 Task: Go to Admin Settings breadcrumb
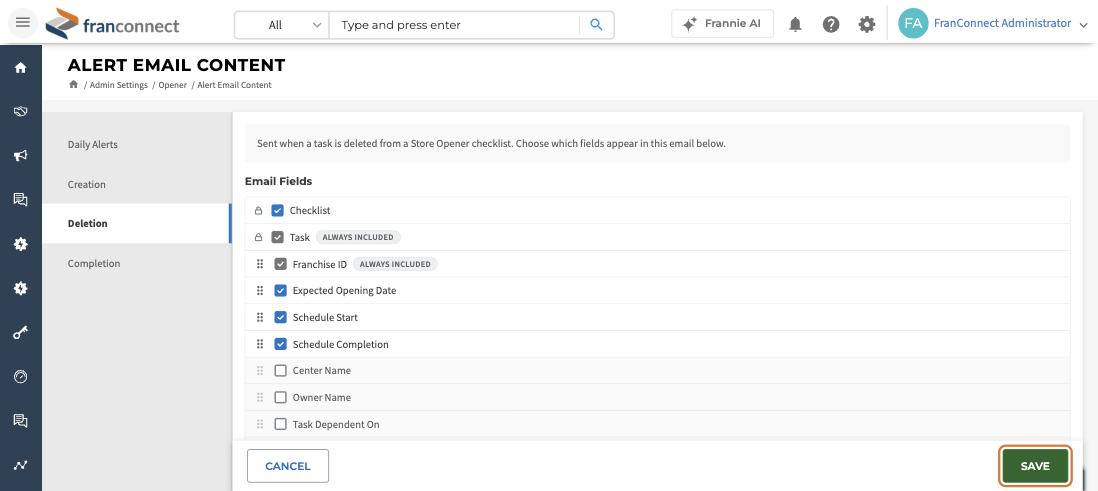(x=118, y=85)
